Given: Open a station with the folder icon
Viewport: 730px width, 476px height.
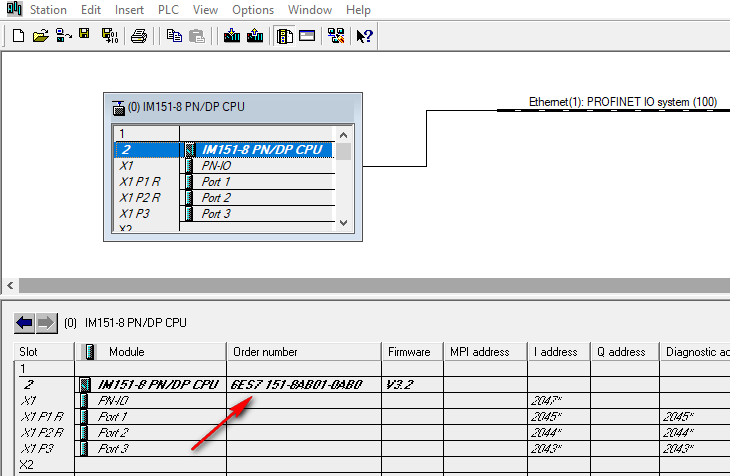Looking at the screenshot, I should [x=41, y=36].
